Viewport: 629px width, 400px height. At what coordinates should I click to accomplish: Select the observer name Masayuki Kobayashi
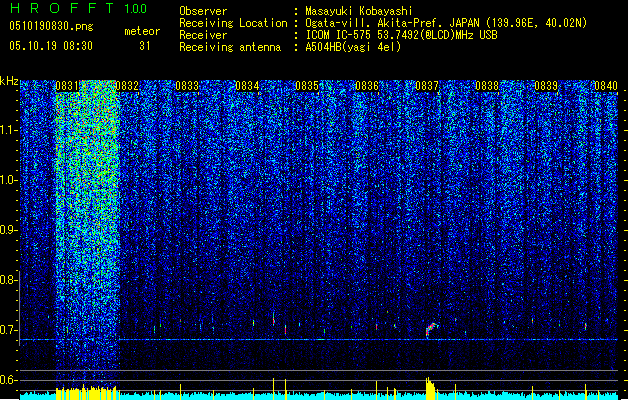[x=359, y=11]
